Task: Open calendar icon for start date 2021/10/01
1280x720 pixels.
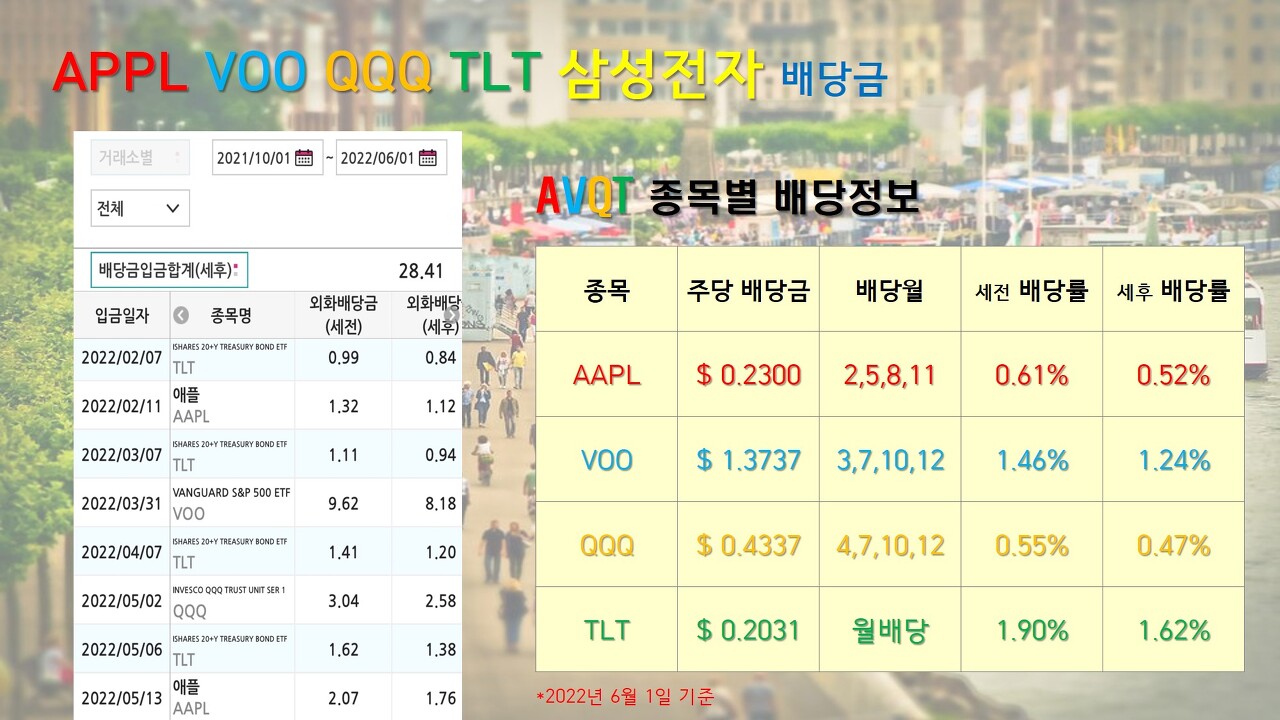Action: tap(304, 157)
